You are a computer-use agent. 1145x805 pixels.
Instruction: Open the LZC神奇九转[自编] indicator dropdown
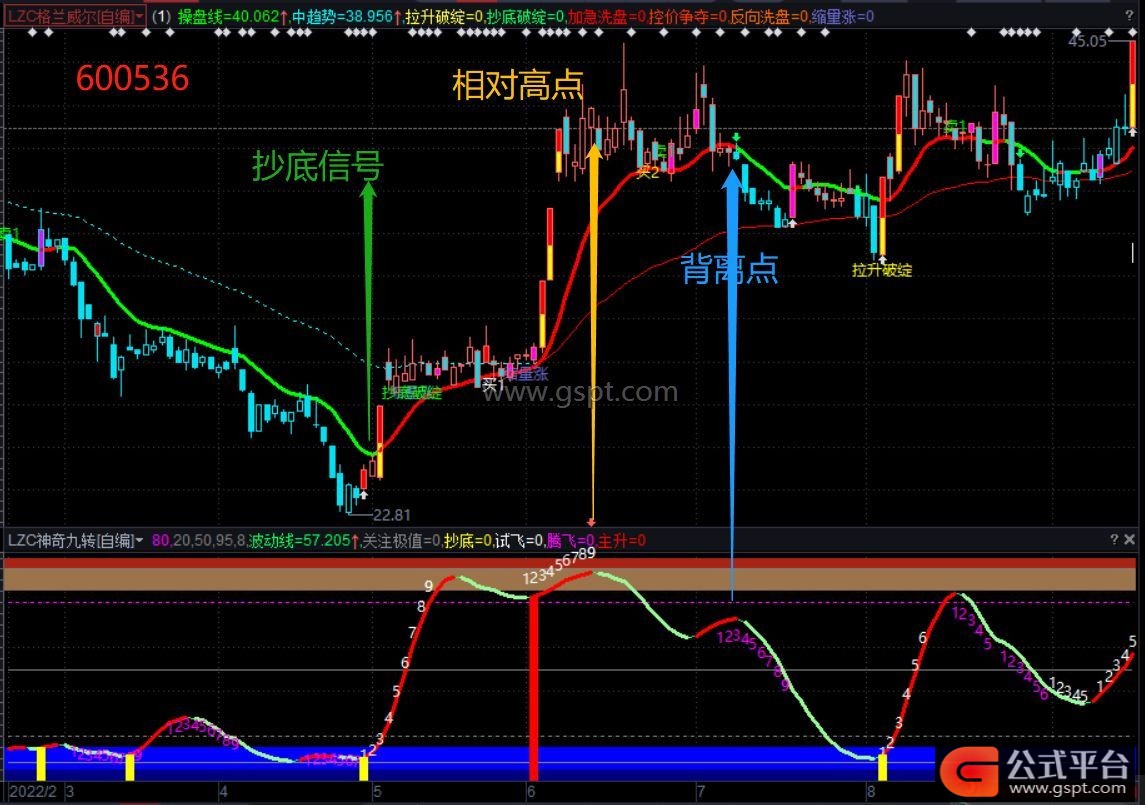point(75,541)
